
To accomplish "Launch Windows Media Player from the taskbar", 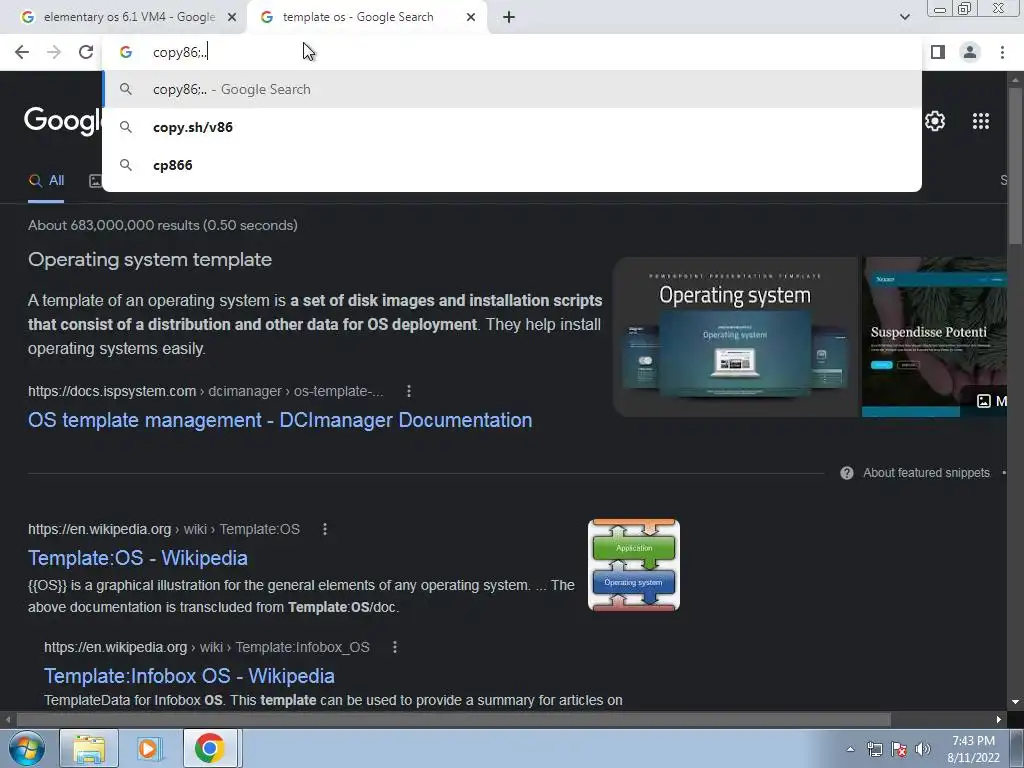I will pos(150,748).
